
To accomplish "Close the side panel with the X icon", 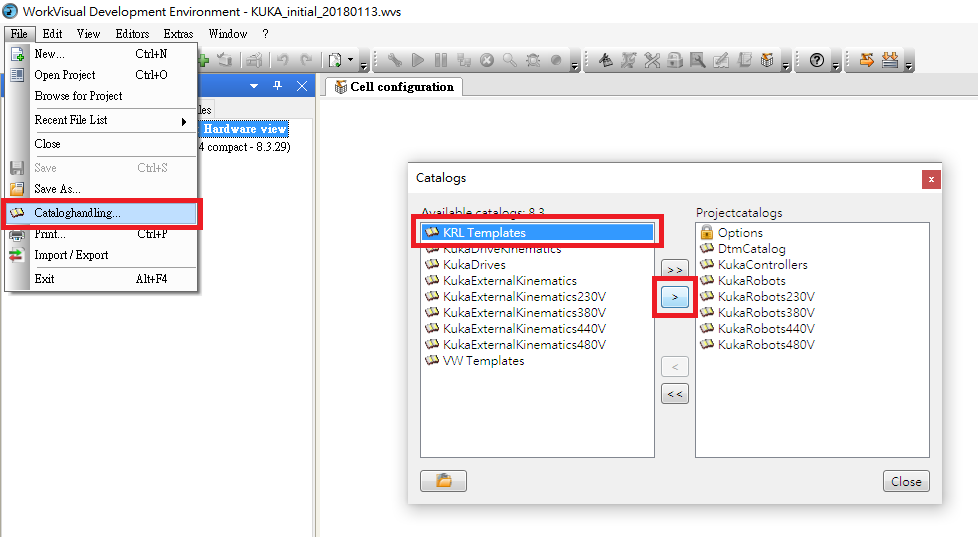I will [302, 85].
